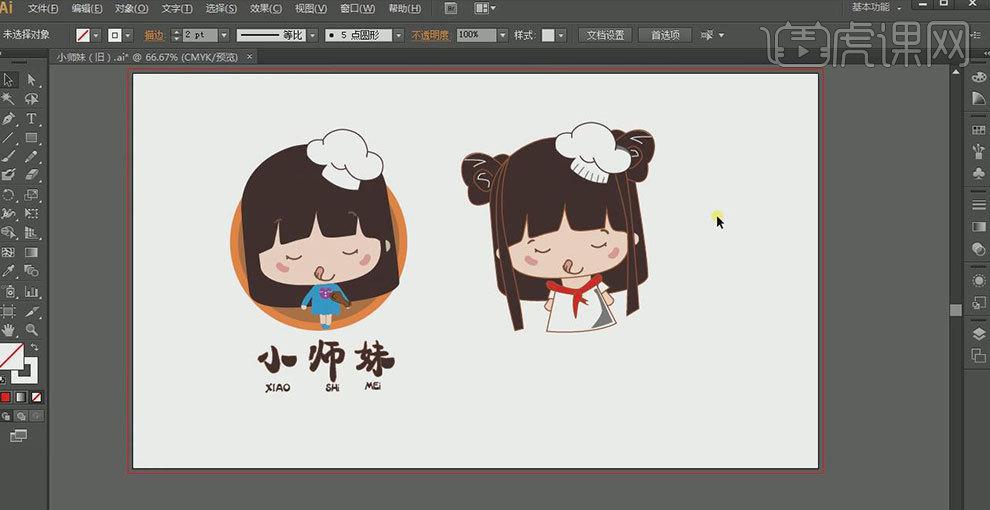Select the Zoom tool

coord(31,329)
